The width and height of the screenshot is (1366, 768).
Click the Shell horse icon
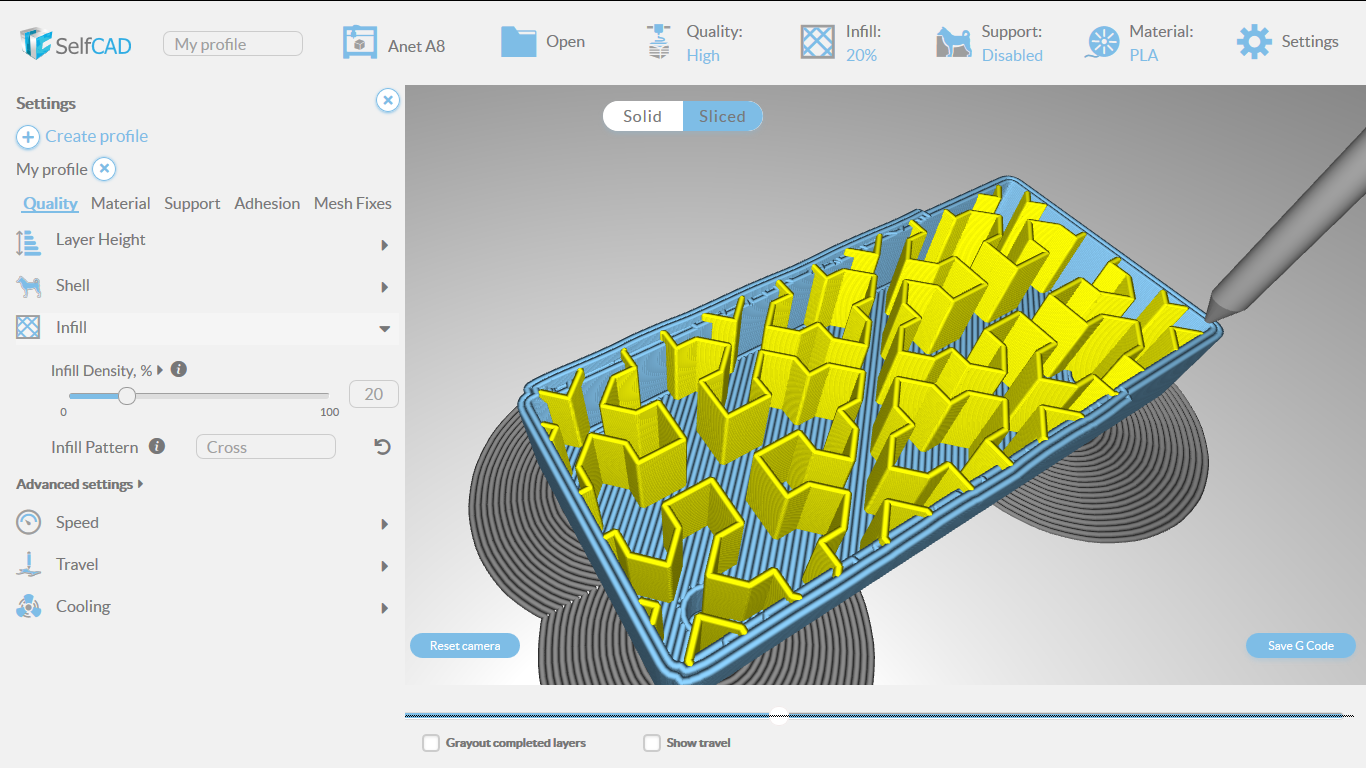[x=29, y=287]
